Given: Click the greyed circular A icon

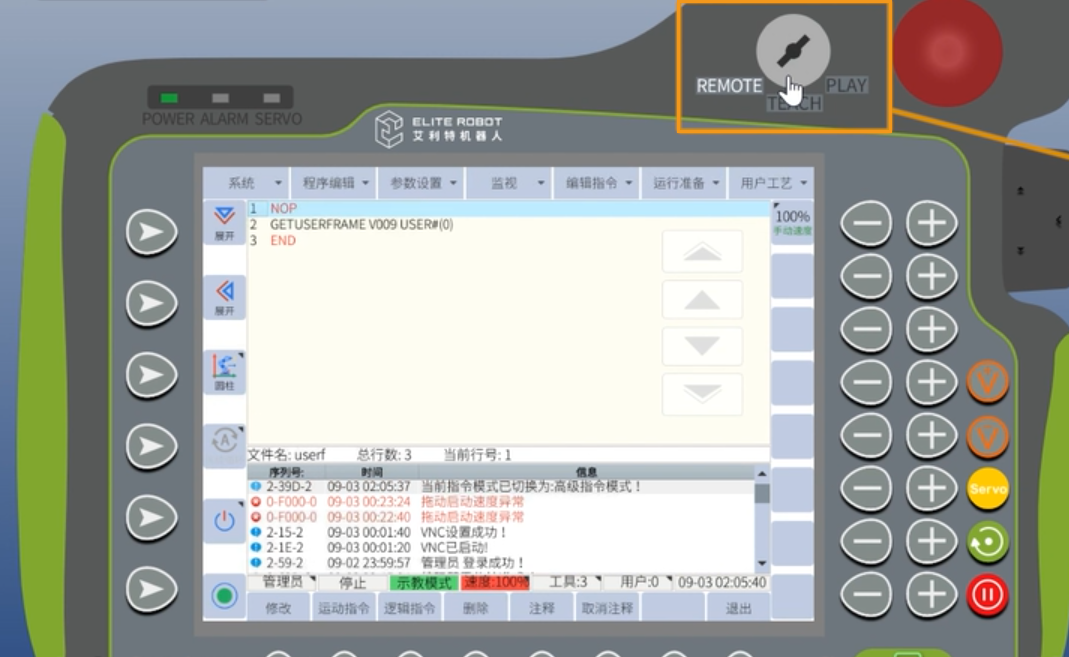Looking at the screenshot, I should (x=224, y=445).
